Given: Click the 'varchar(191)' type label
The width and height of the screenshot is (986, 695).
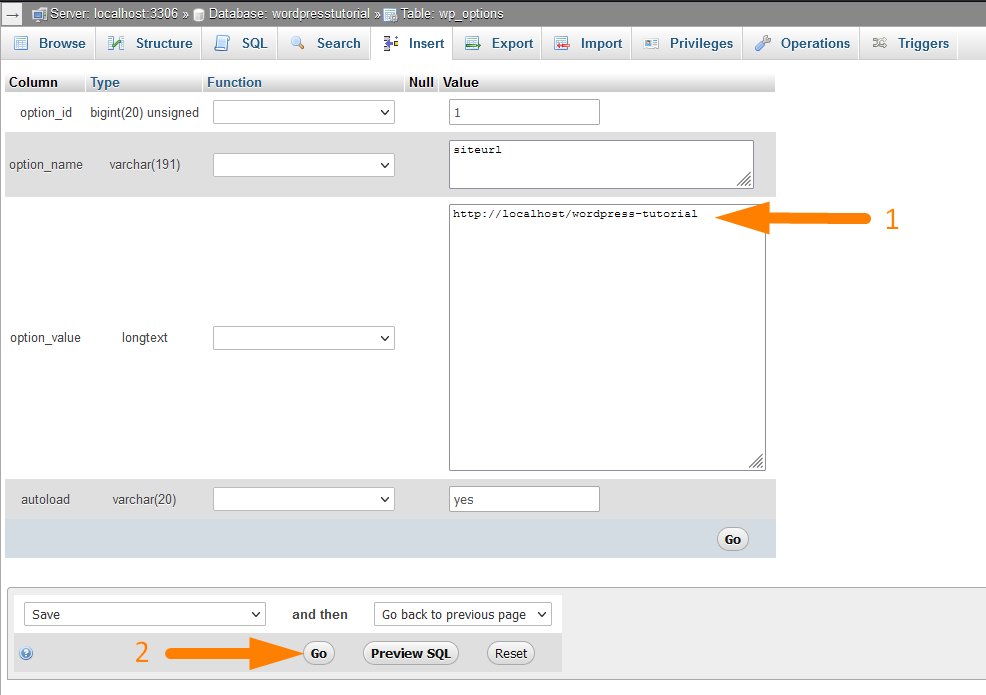Looking at the screenshot, I should pyautogui.click(x=145, y=165).
